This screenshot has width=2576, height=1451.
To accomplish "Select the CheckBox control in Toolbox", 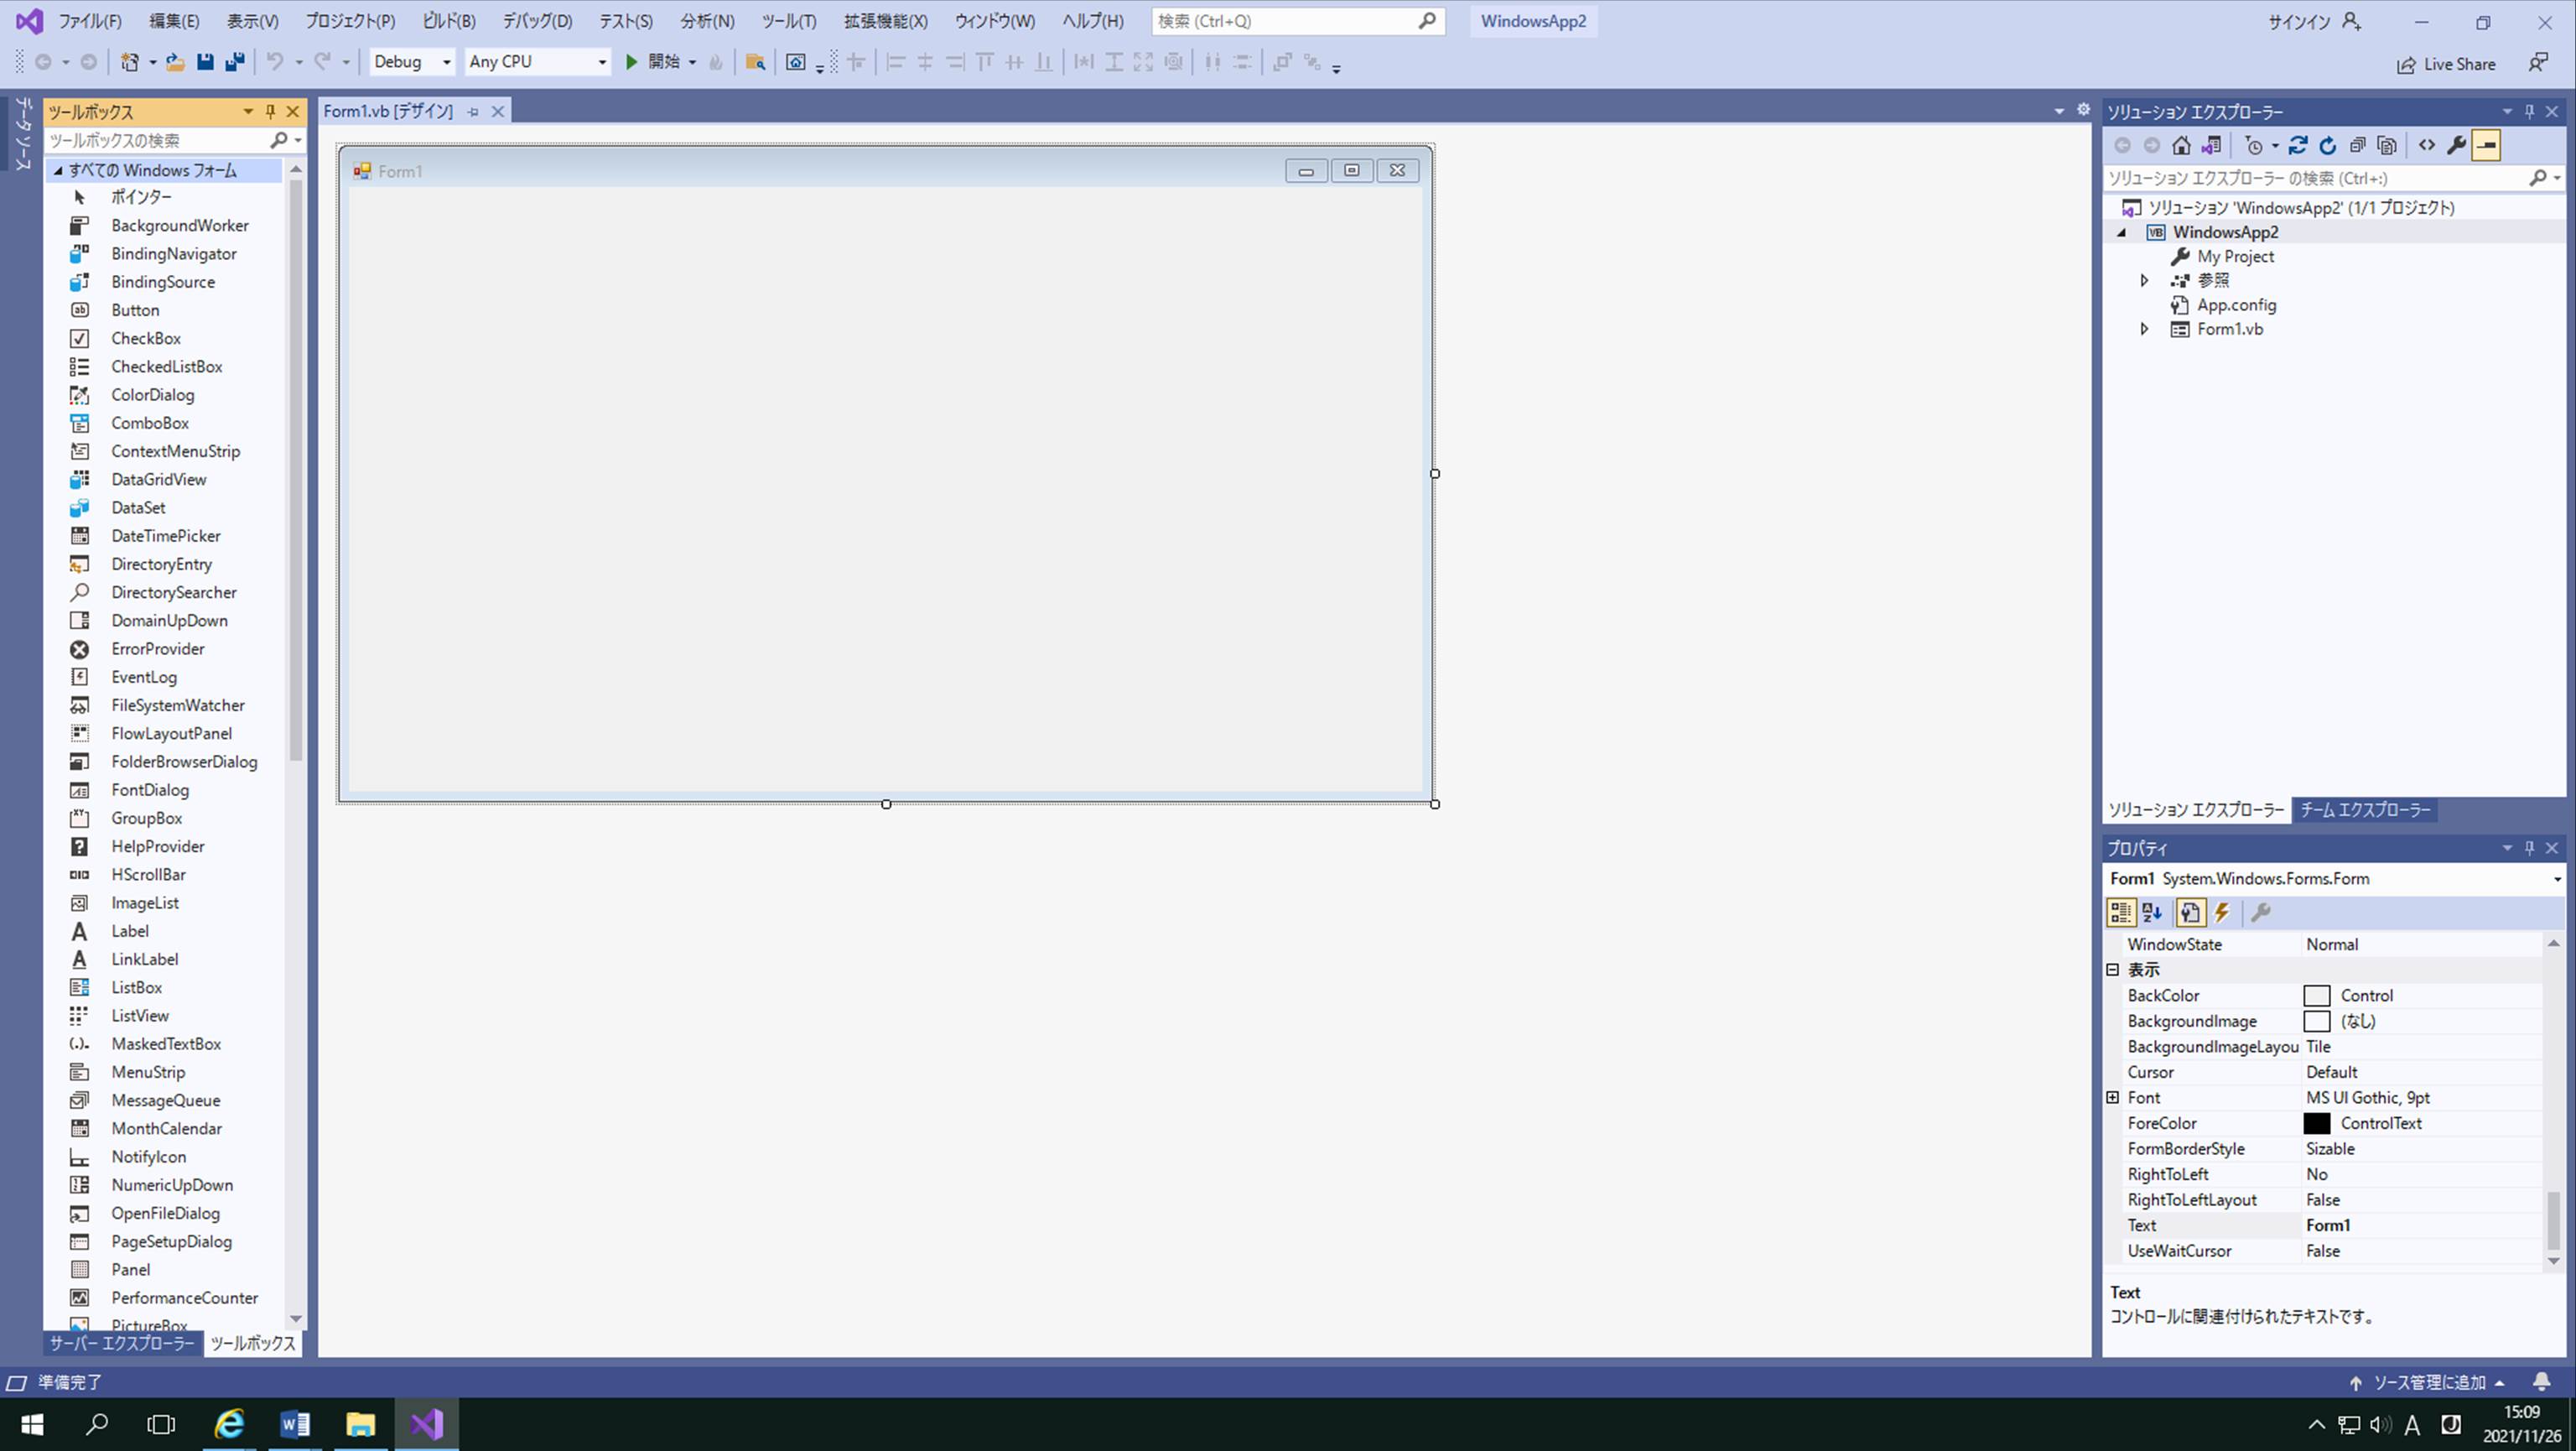I will [146, 338].
